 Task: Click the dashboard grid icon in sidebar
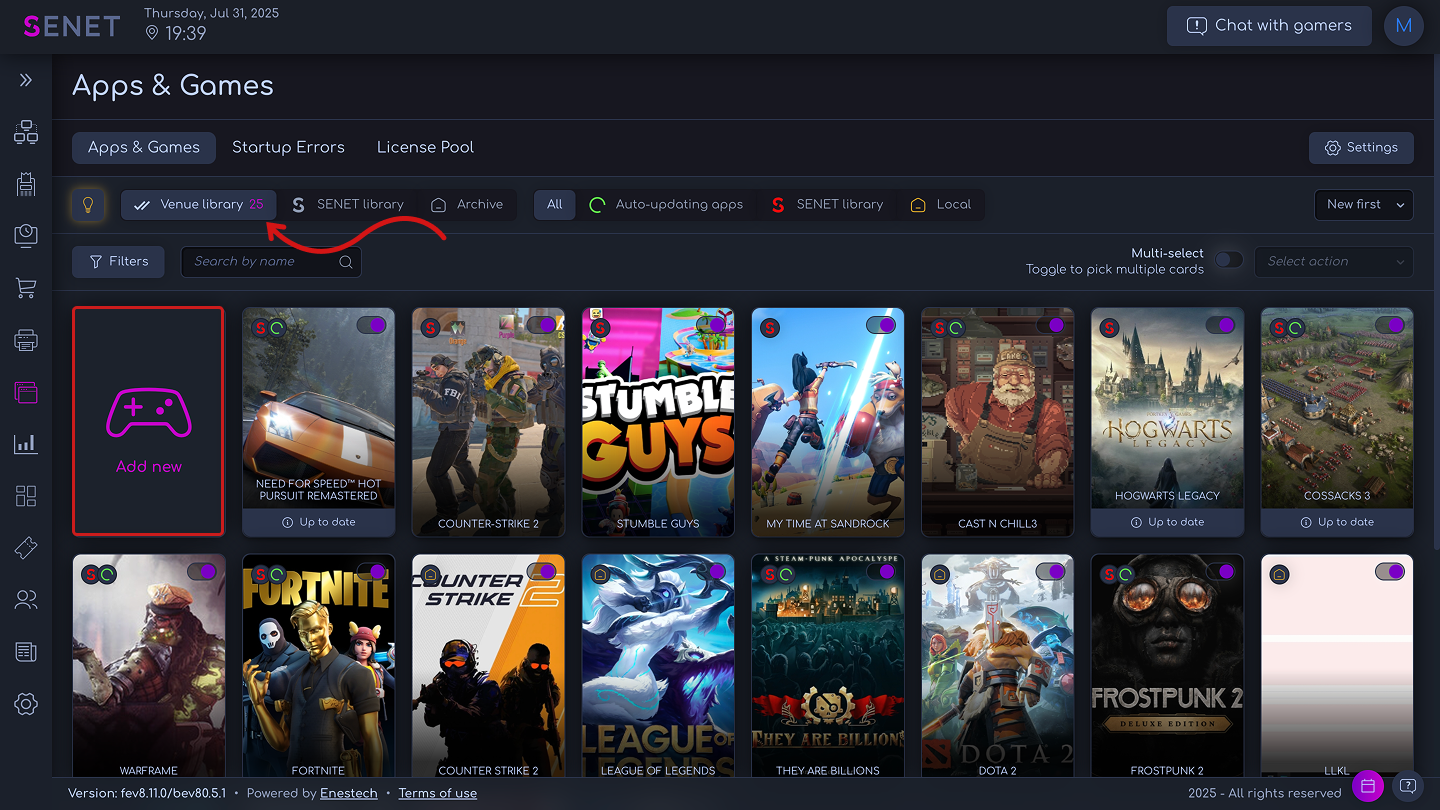pyautogui.click(x=25, y=495)
